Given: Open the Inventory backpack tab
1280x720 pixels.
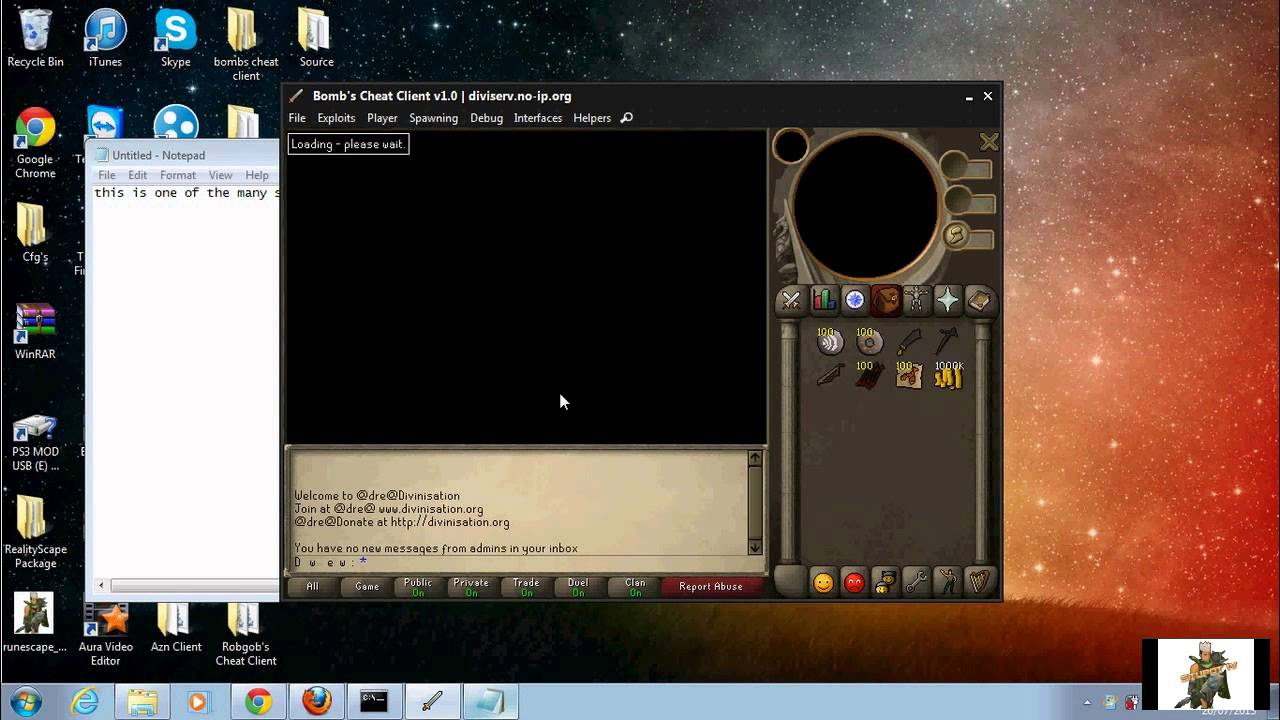Looking at the screenshot, I should pos(885,300).
